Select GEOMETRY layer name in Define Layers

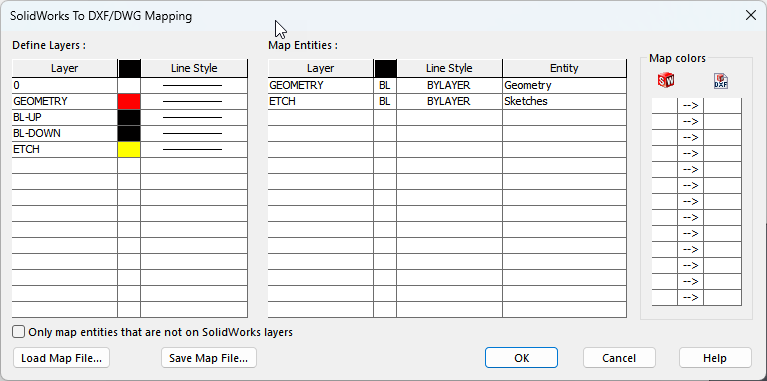[65, 101]
